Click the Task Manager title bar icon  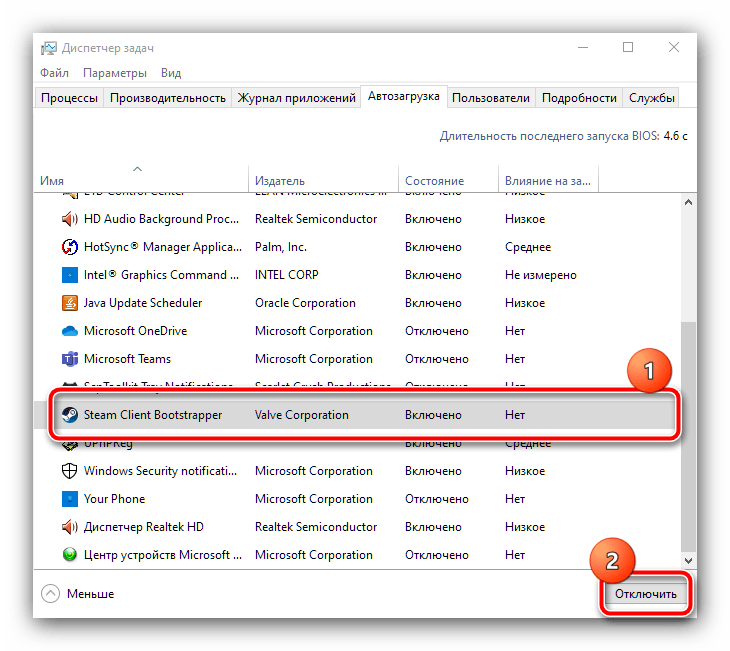tap(48, 48)
